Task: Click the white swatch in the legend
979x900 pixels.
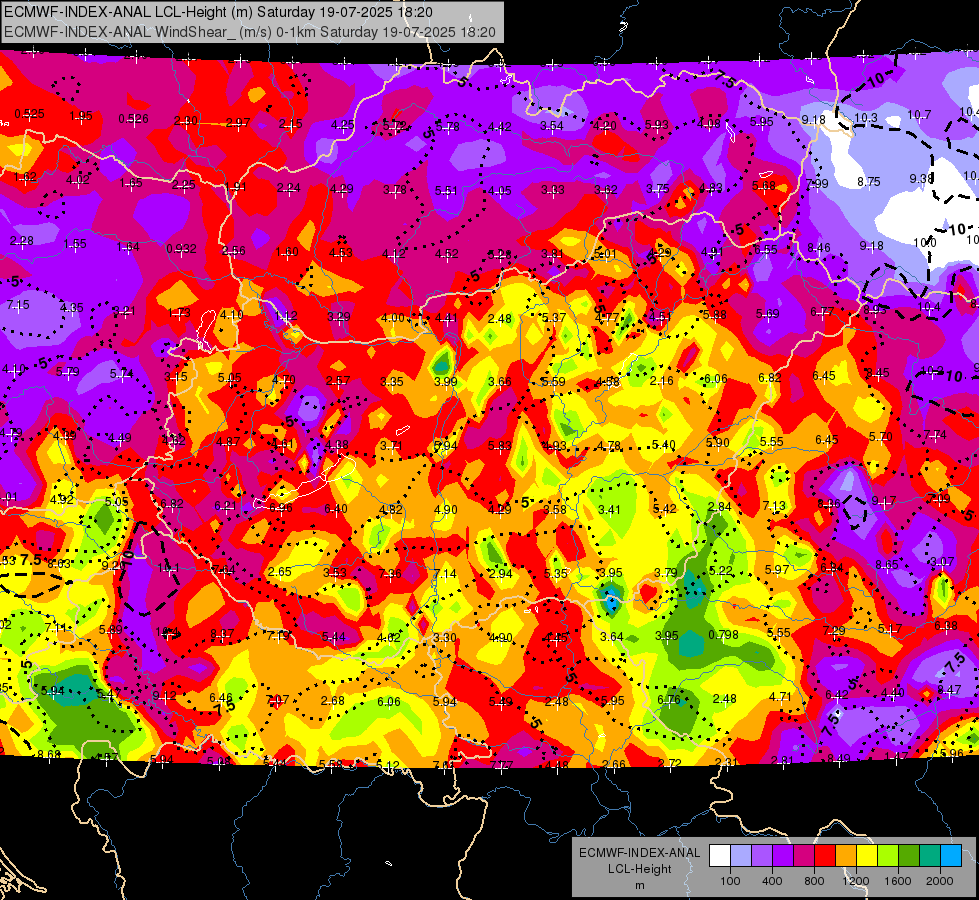Action: coord(720,856)
